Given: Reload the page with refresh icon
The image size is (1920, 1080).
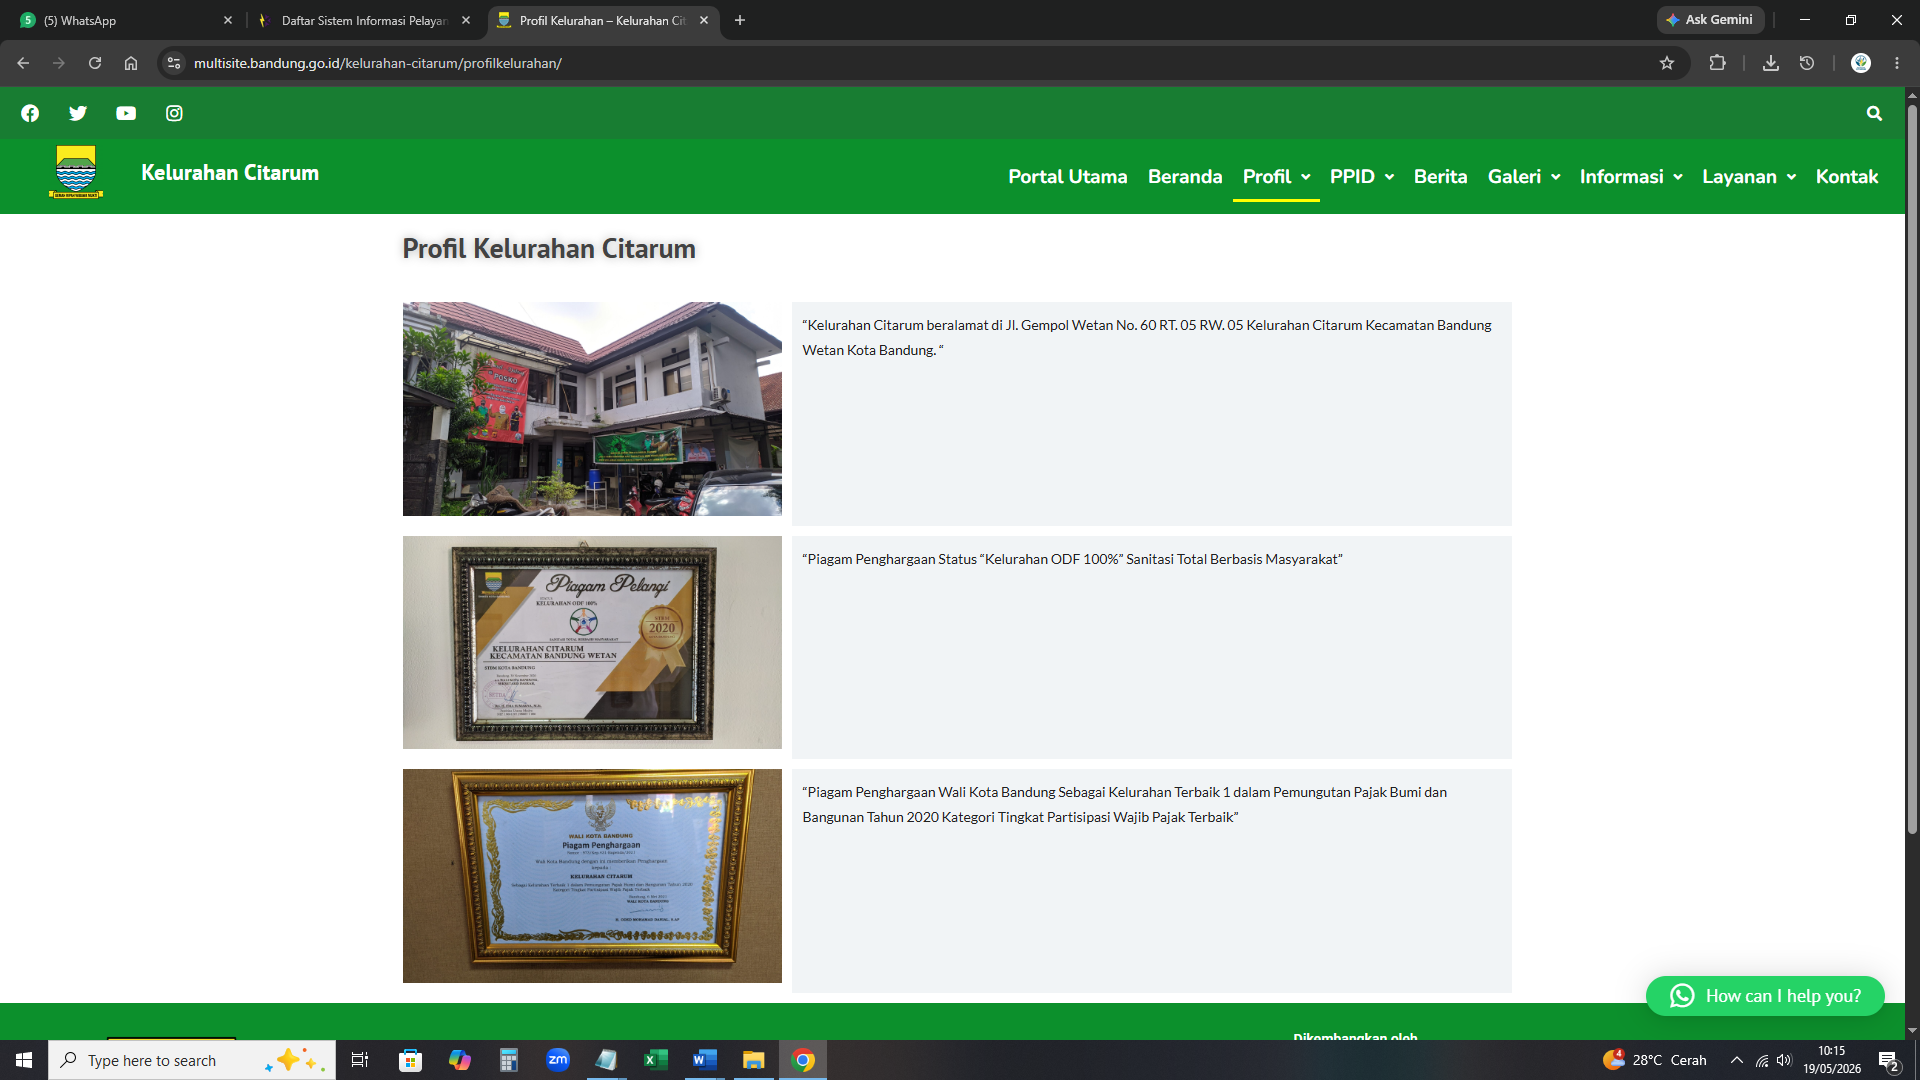Looking at the screenshot, I should point(95,63).
